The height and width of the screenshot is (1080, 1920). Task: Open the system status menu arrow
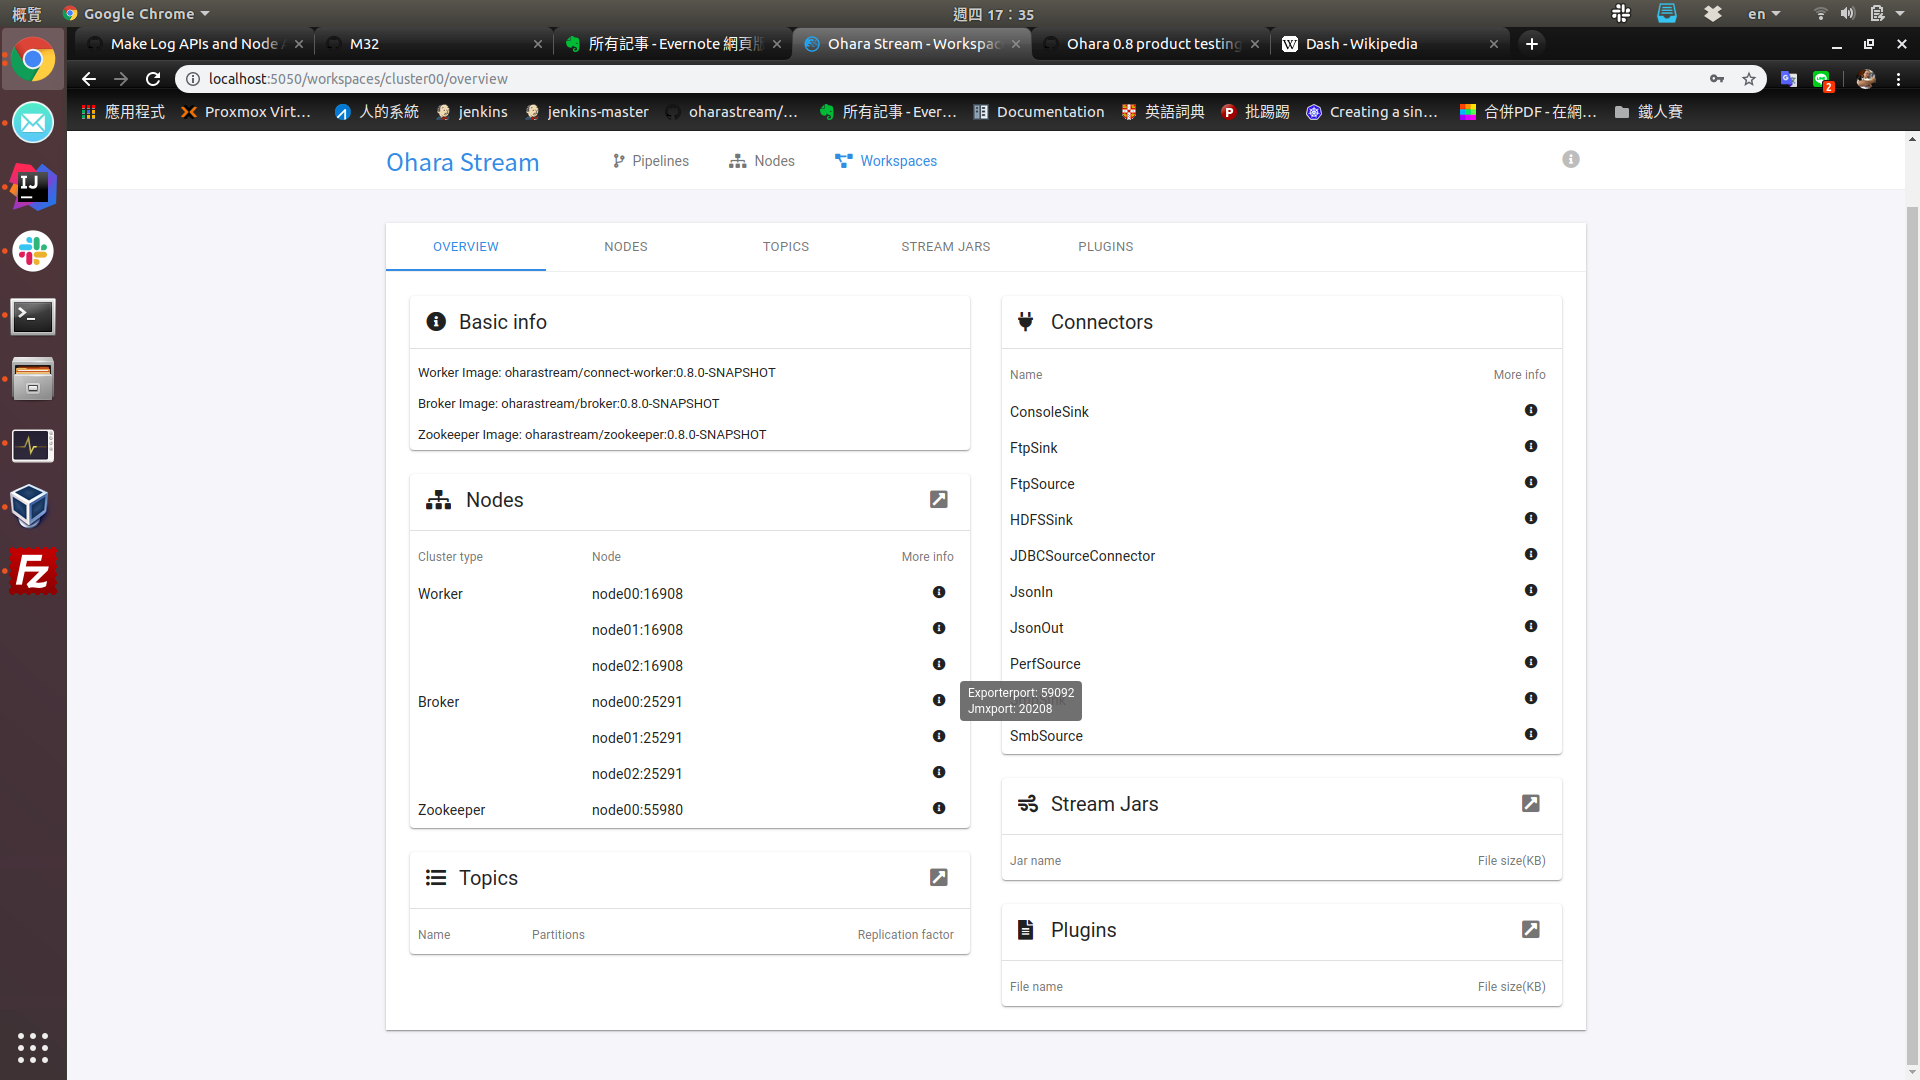(x=1900, y=14)
